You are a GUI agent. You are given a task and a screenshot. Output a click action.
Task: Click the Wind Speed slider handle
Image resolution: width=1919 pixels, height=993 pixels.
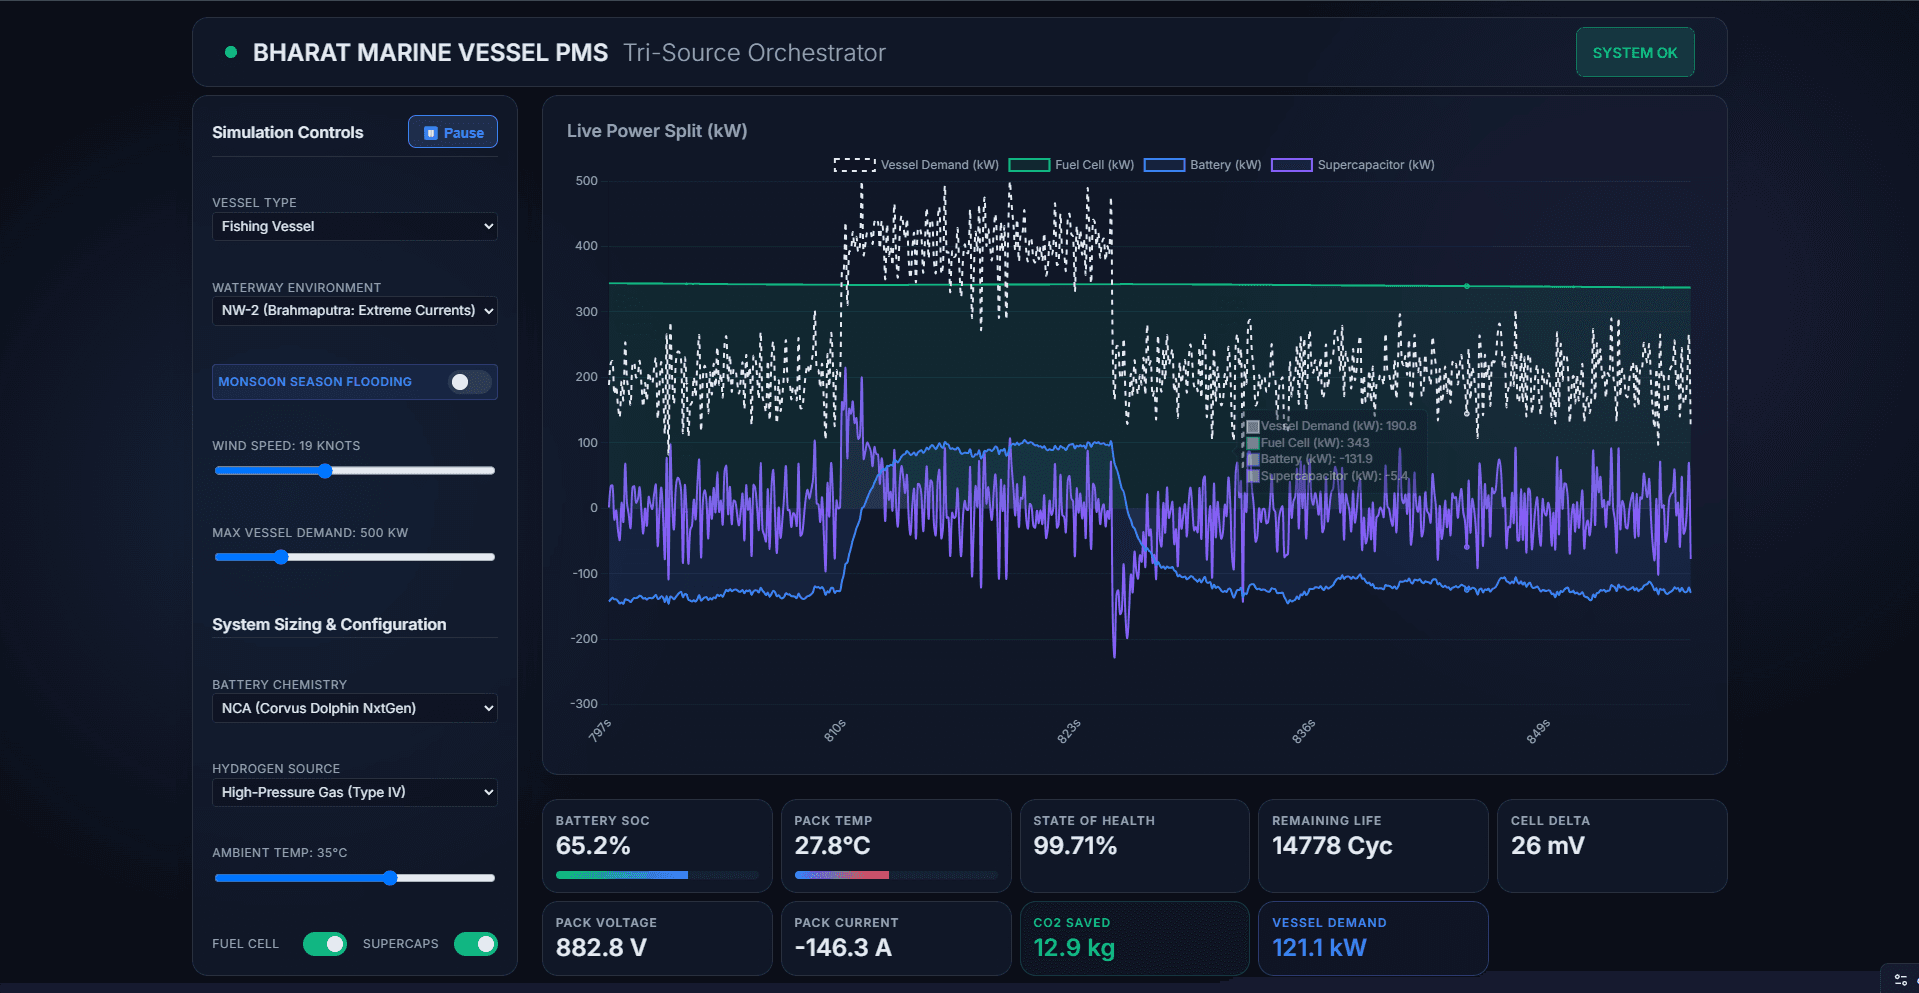coord(325,471)
